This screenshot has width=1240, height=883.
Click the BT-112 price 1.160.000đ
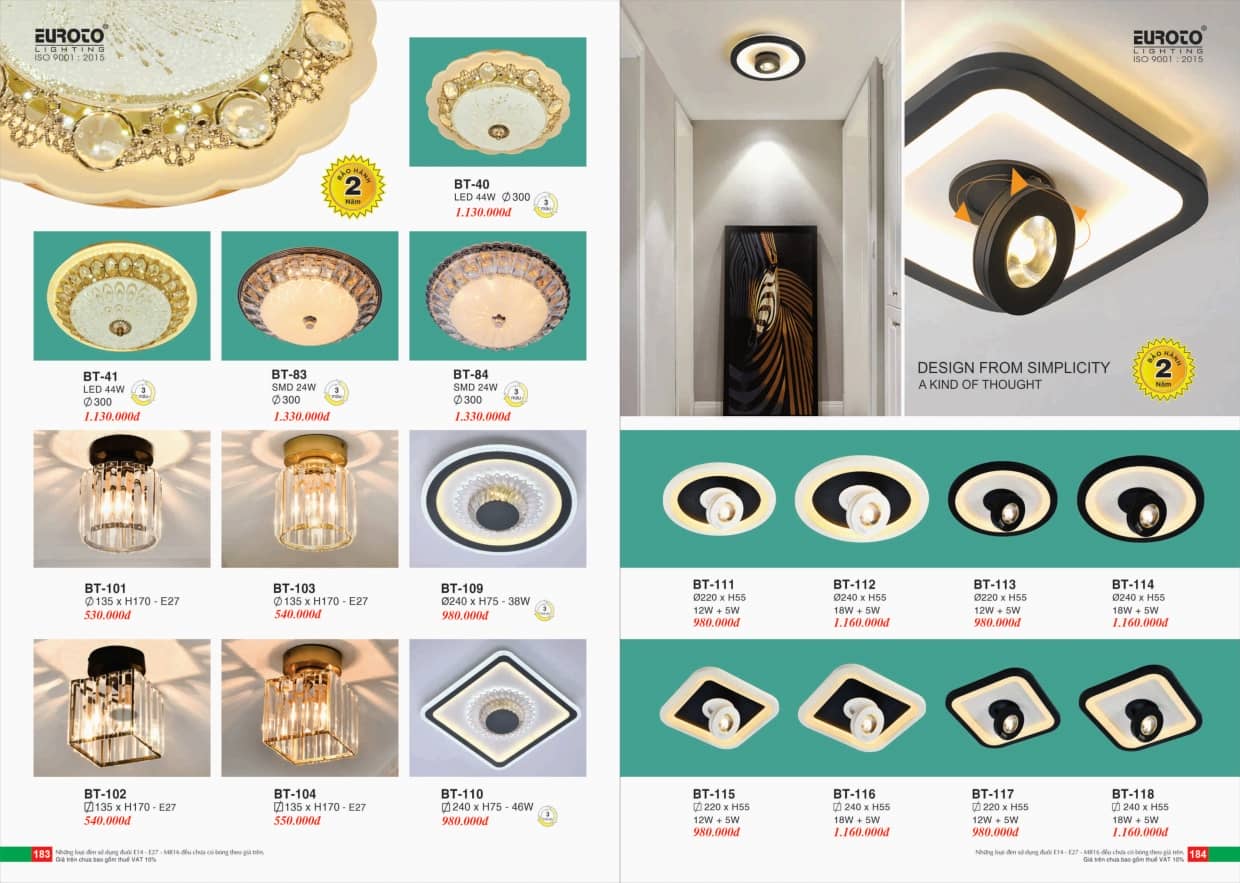(x=860, y=623)
